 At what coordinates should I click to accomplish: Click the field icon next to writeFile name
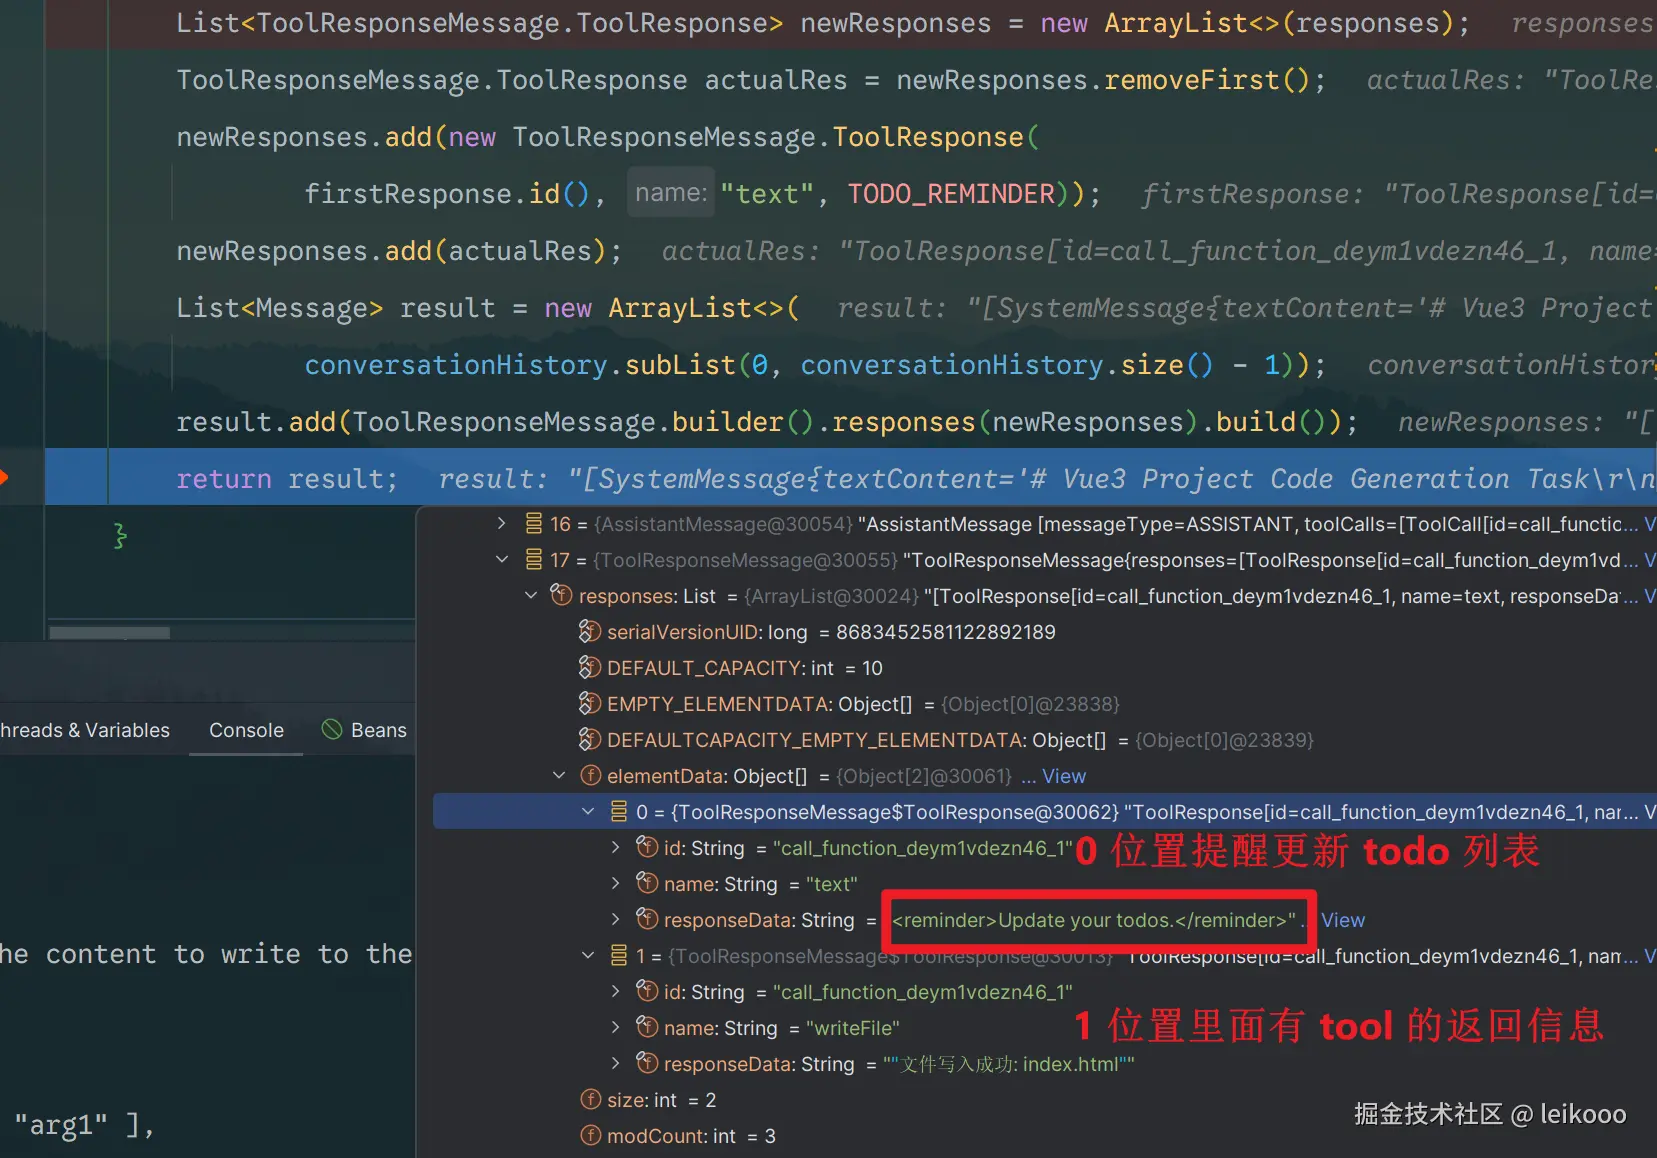(x=646, y=1027)
